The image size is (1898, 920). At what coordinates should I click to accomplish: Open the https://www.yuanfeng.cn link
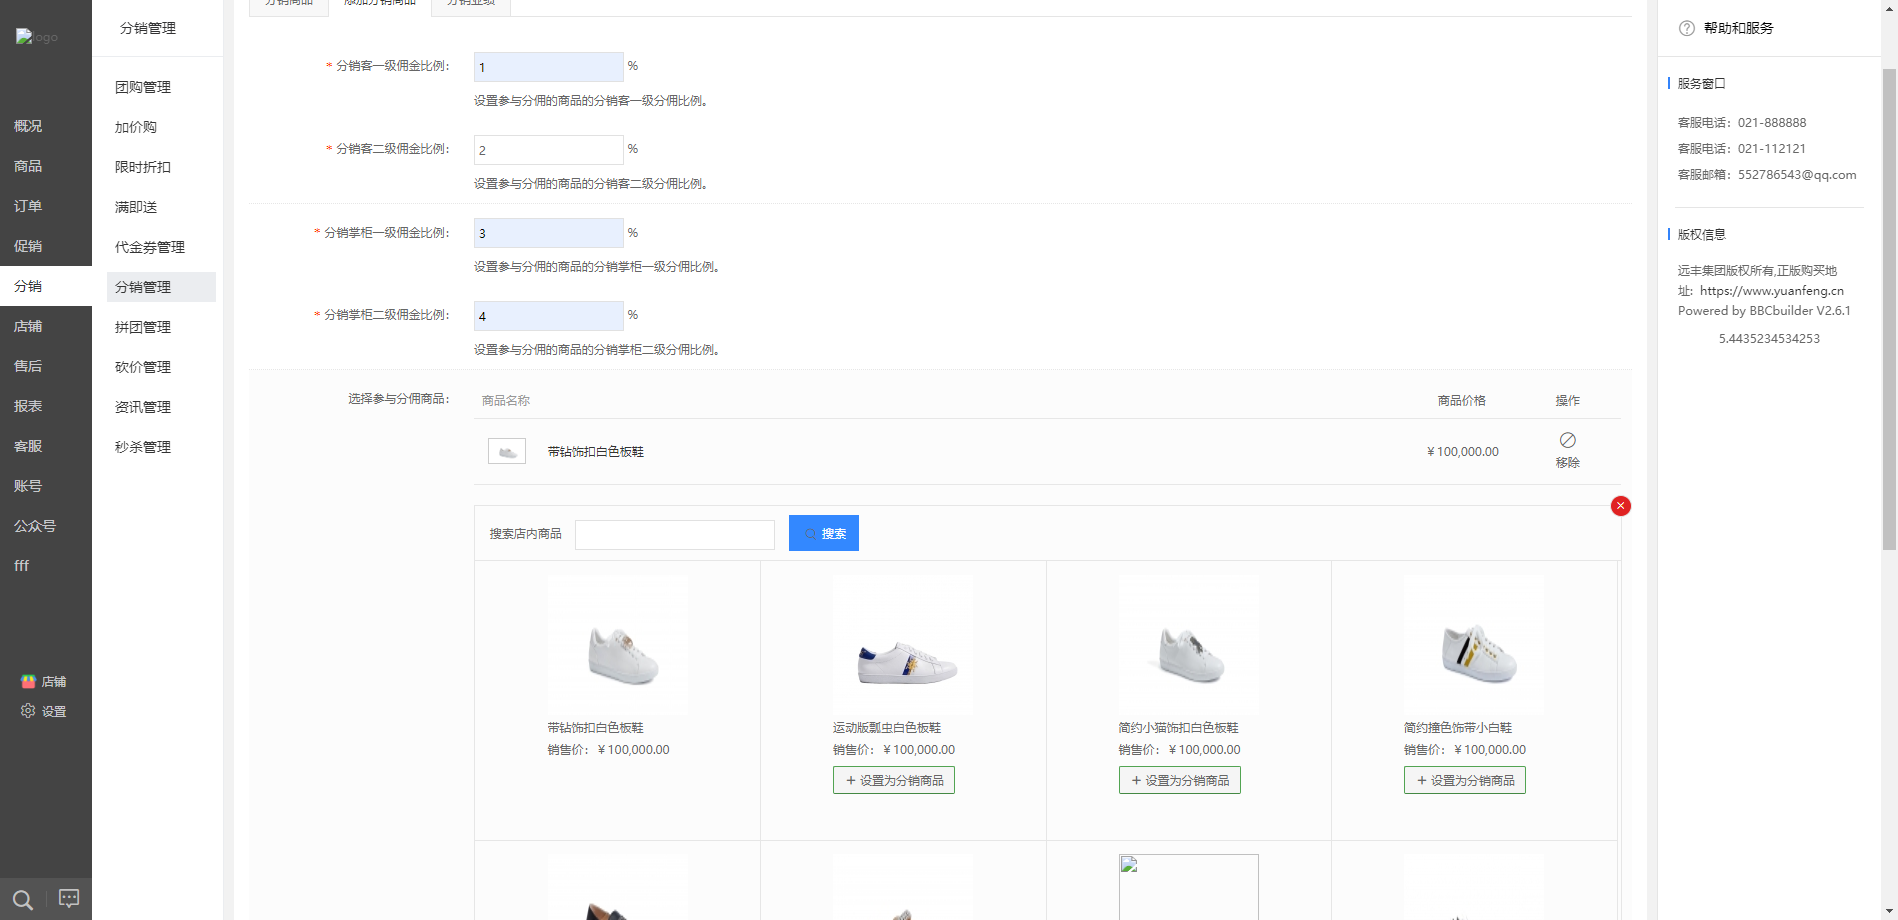(1772, 291)
